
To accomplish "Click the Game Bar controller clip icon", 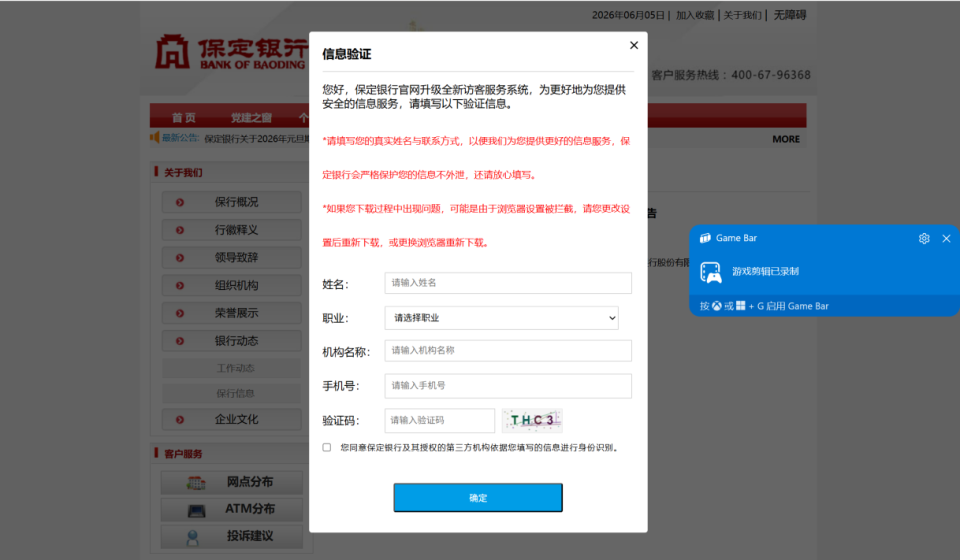I will [x=711, y=272].
